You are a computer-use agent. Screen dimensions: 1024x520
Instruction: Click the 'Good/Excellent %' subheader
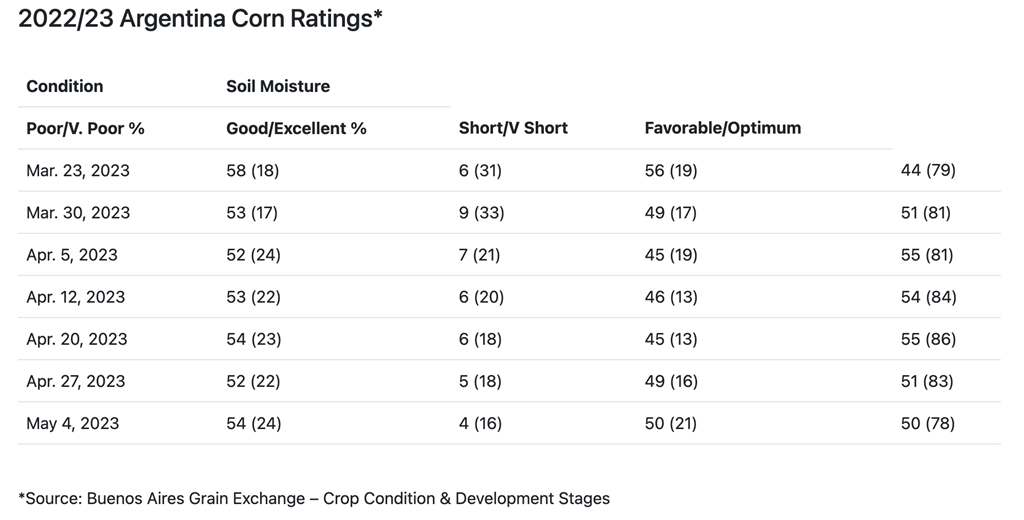click(x=297, y=128)
